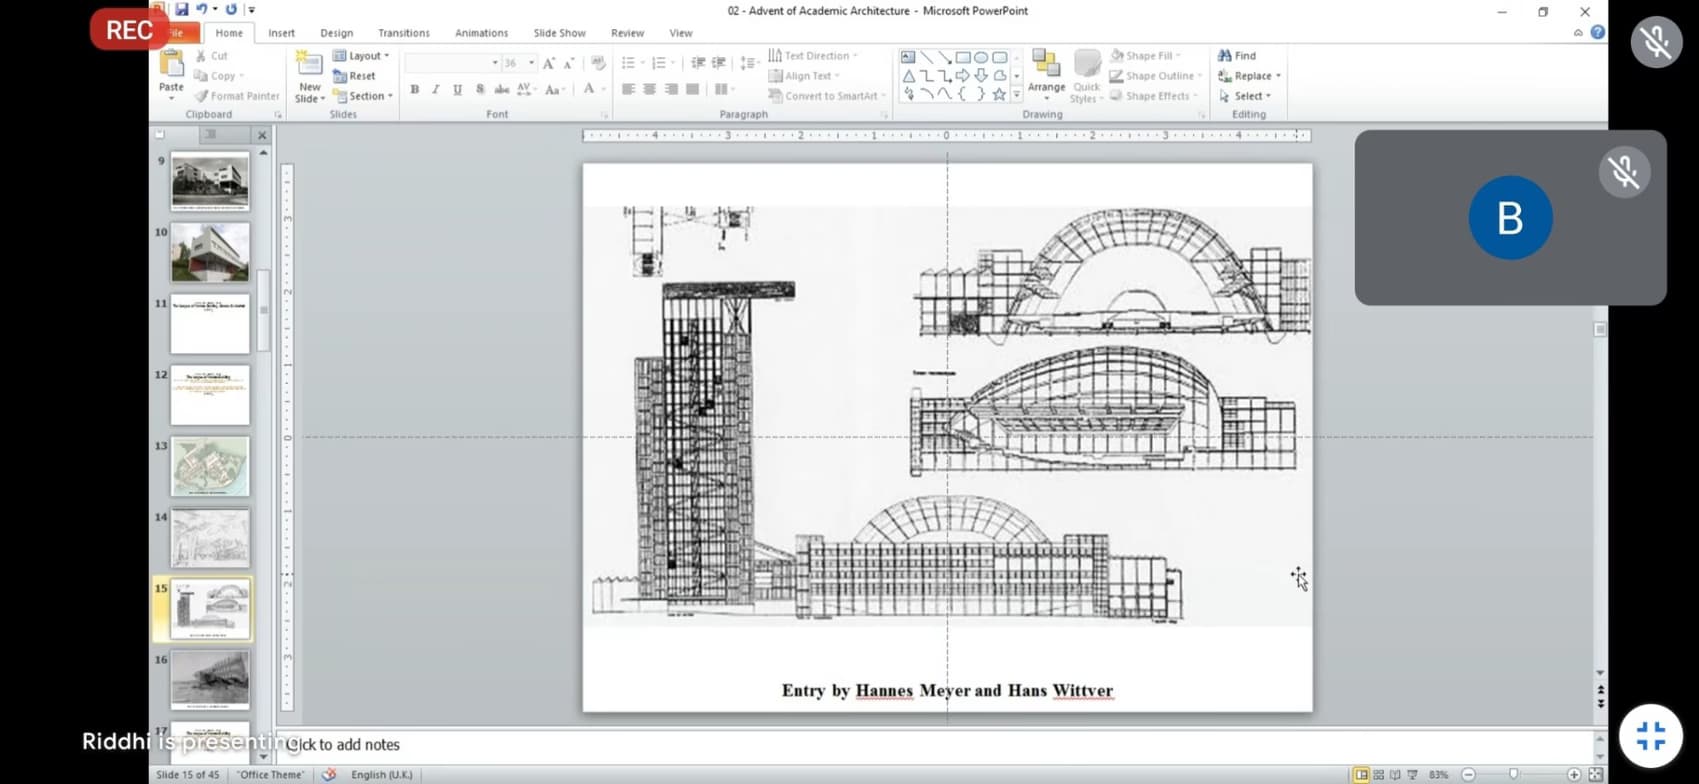This screenshot has height=784, width=1699.
Task: Start Slide Show from status bar icon
Action: tap(1412, 775)
